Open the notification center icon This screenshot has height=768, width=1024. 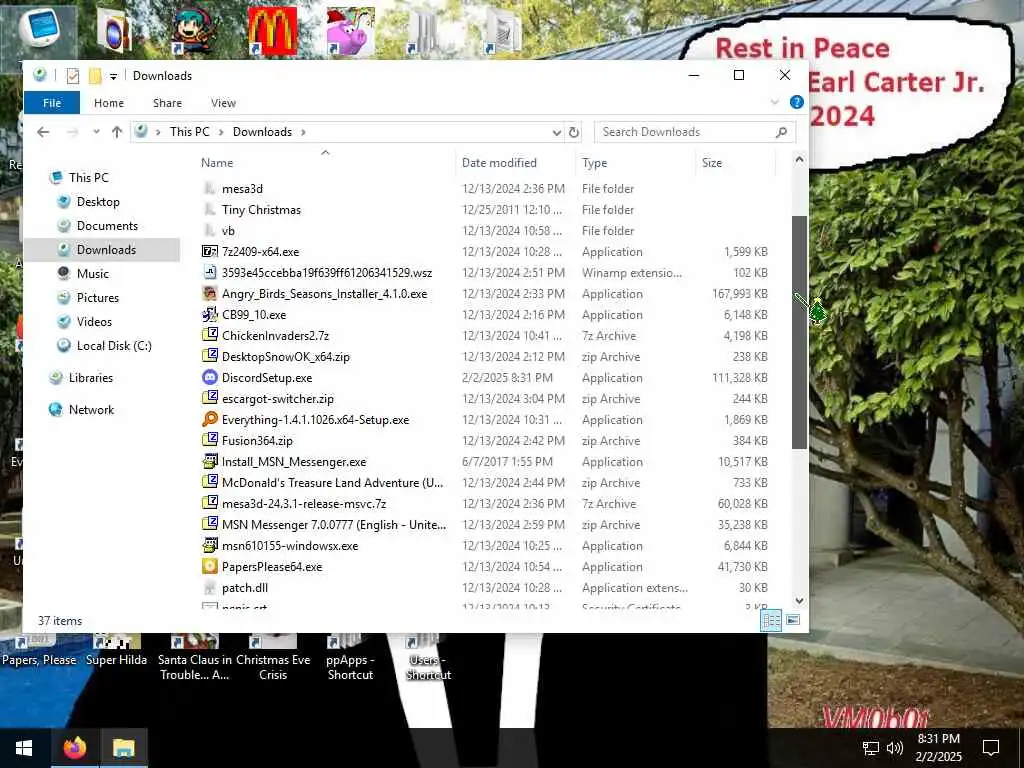point(991,748)
